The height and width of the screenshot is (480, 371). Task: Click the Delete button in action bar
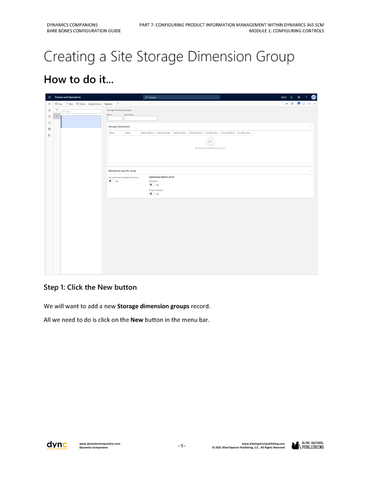(81, 104)
